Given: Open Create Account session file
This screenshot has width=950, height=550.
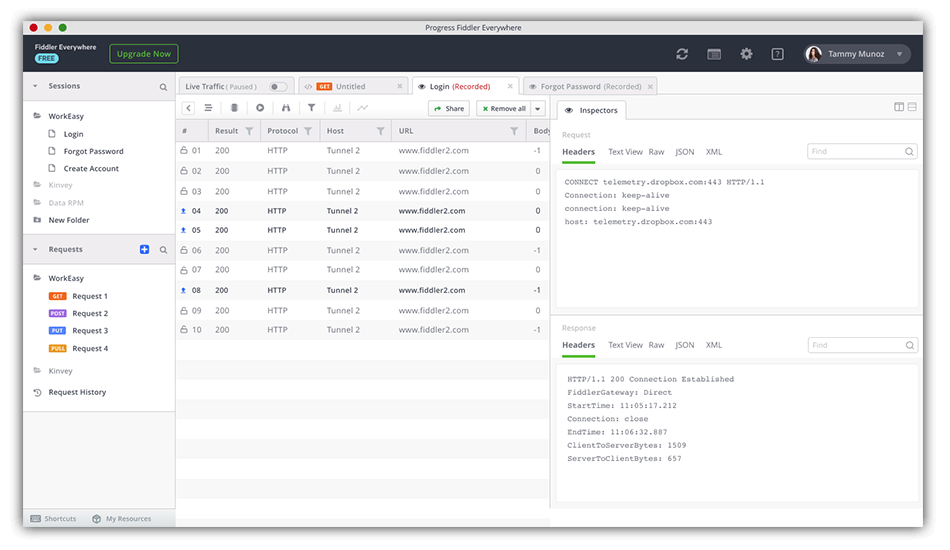Looking at the screenshot, I should point(91,168).
